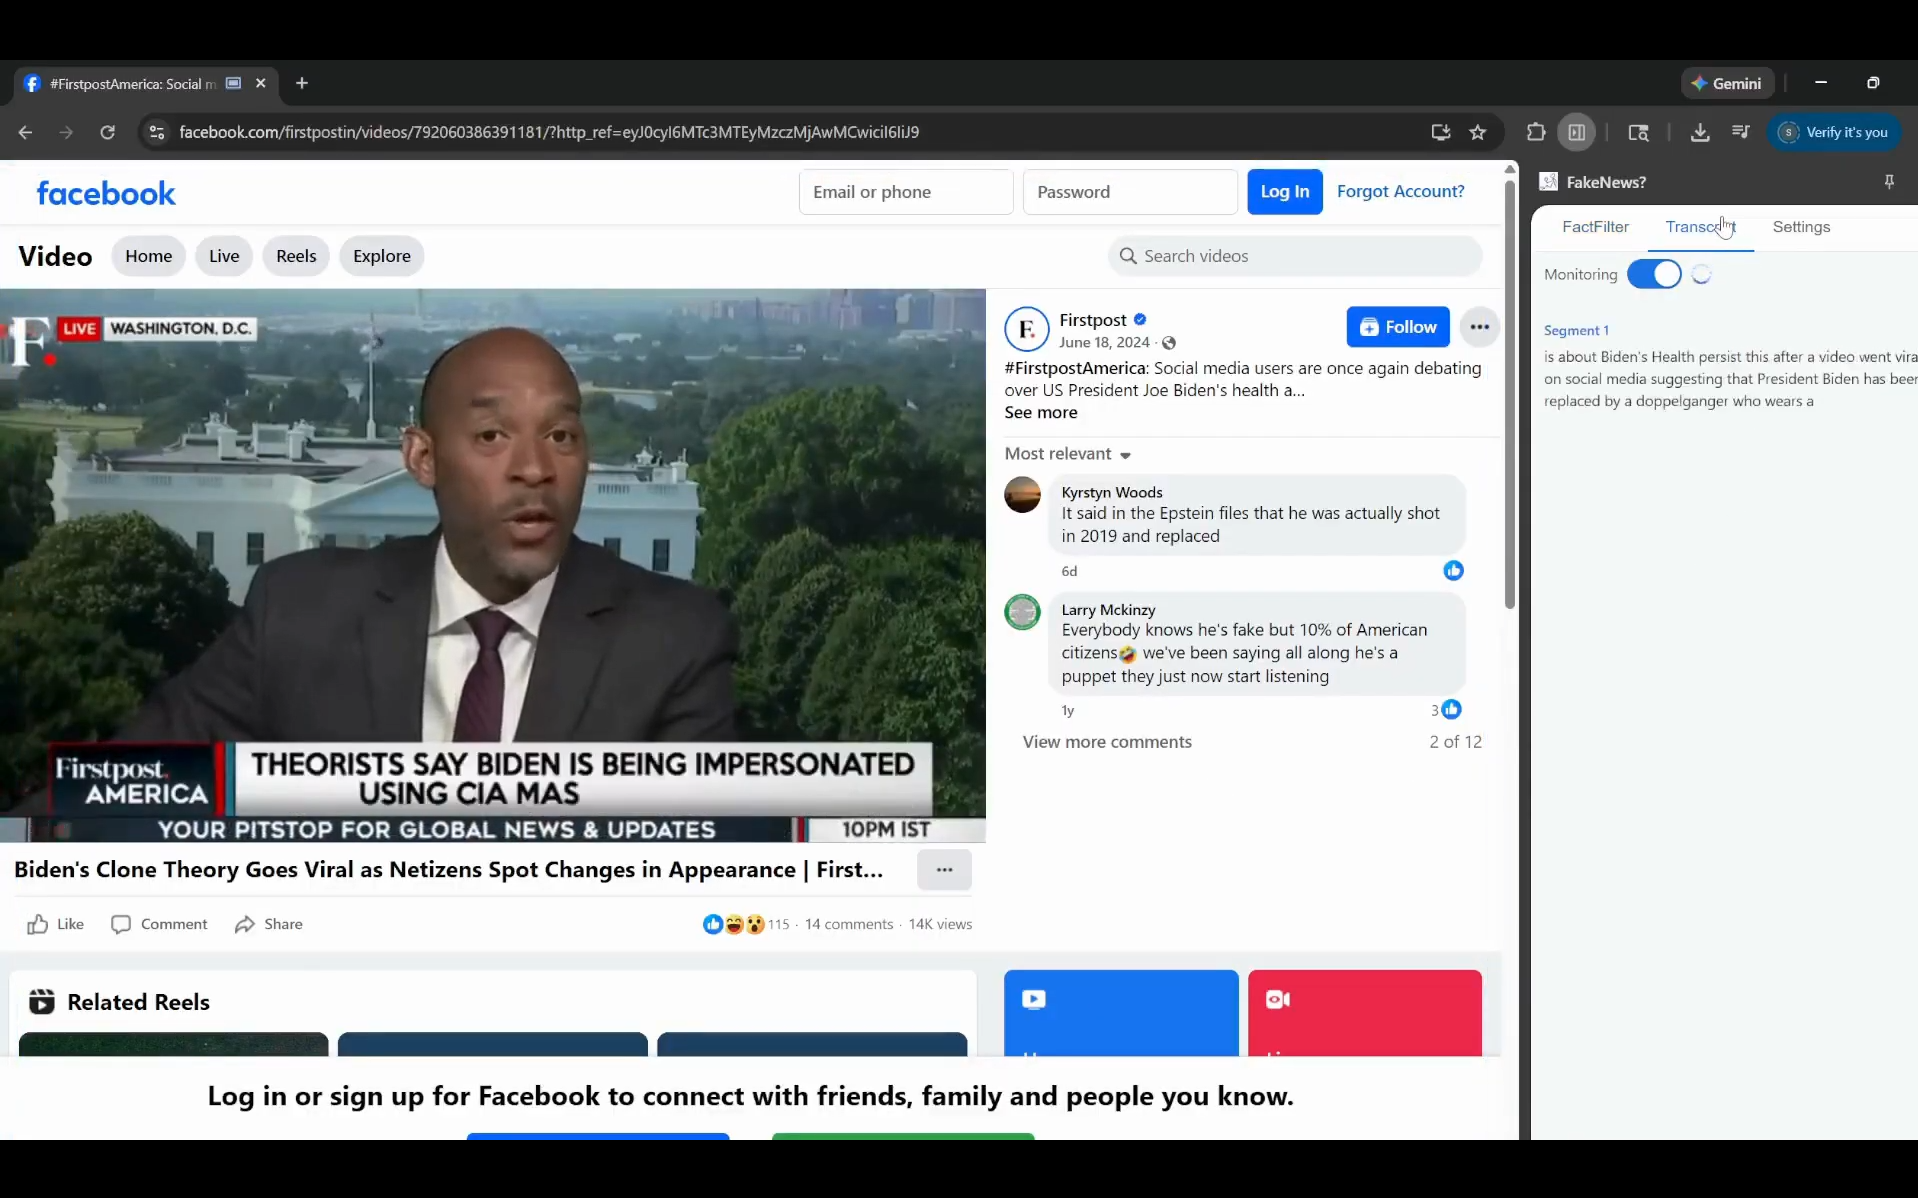
Task: Click the tab audio/media indicator icon
Action: (233, 83)
